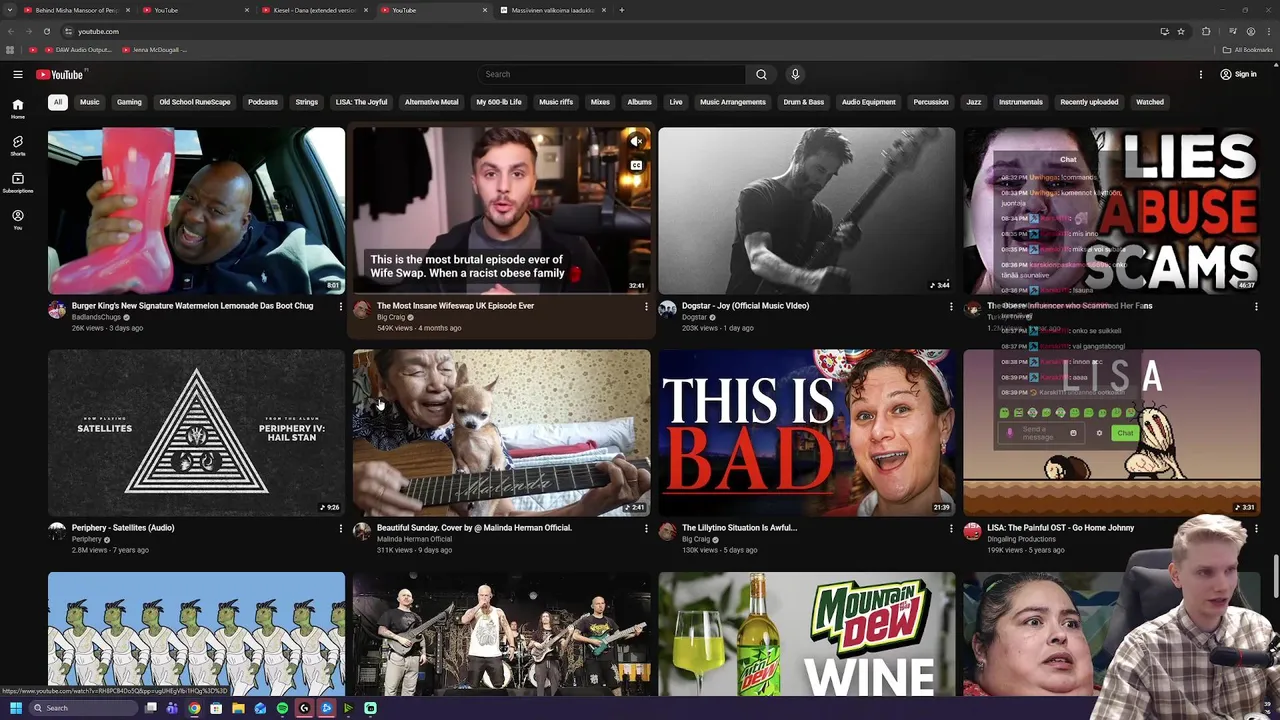Play Burger King Watermelon Lemonade thumbnail

click(x=196, y=210)
